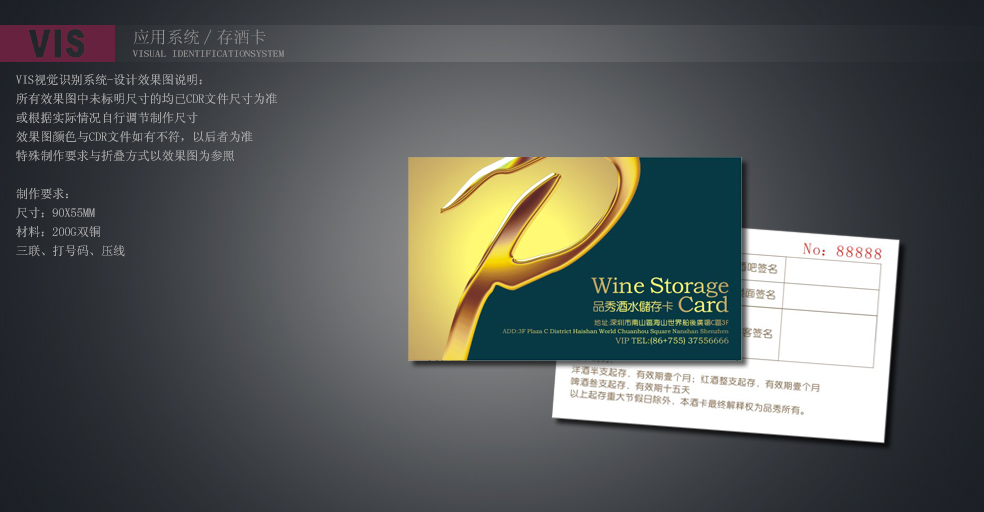
Task: Select the size text '尺寸:90X55MM'
Action: pyautogui.click(x=55, y=213)
